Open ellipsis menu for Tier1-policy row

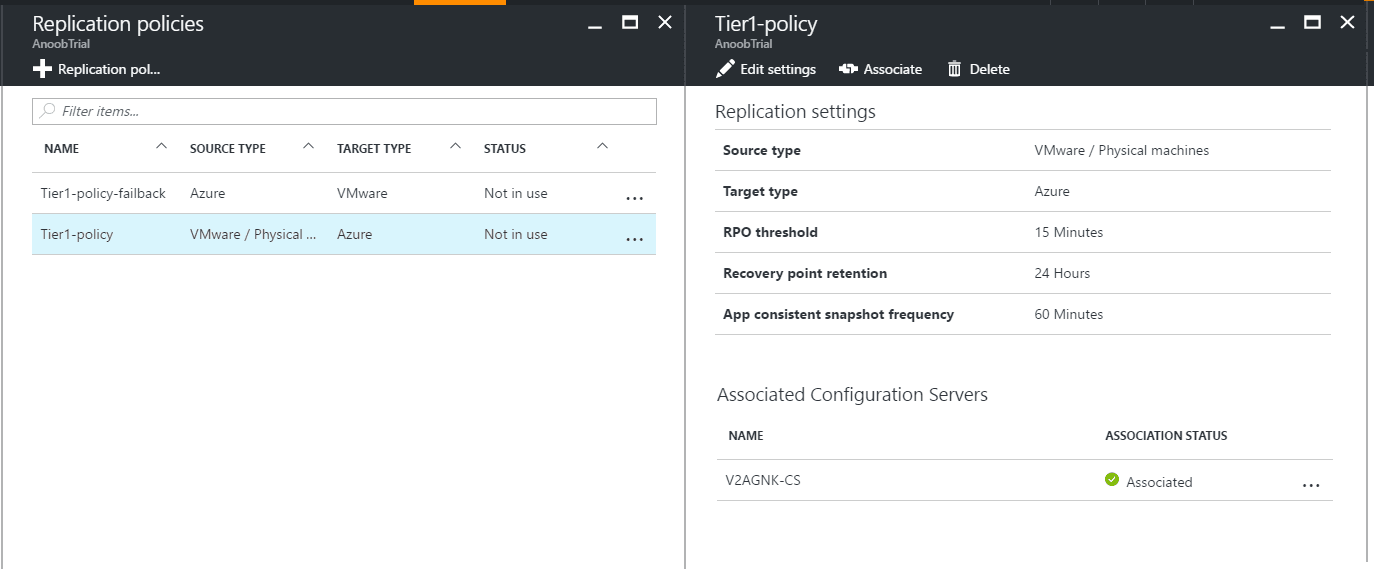[x=634, y=237]
